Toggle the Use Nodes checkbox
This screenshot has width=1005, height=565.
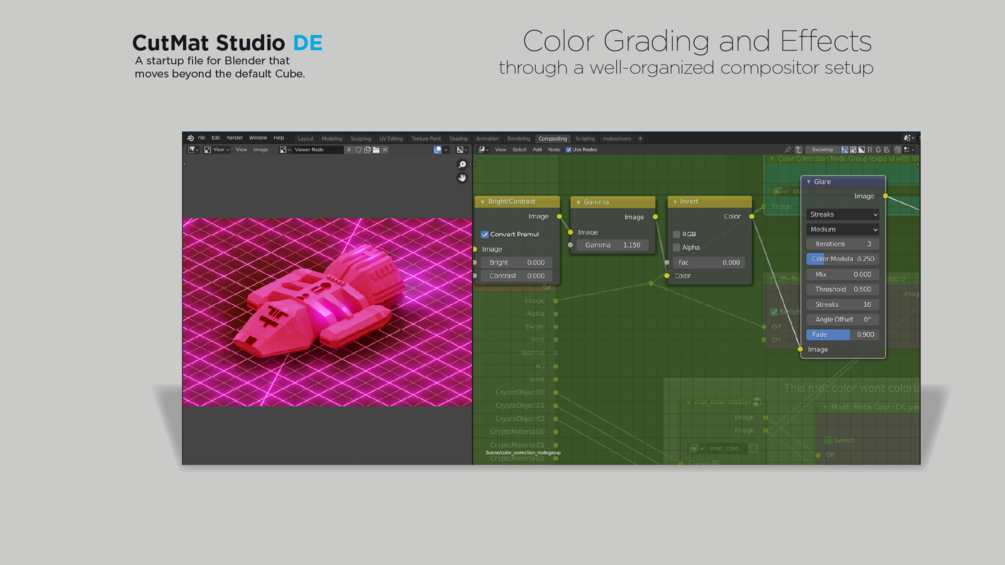tap(569, 150)
